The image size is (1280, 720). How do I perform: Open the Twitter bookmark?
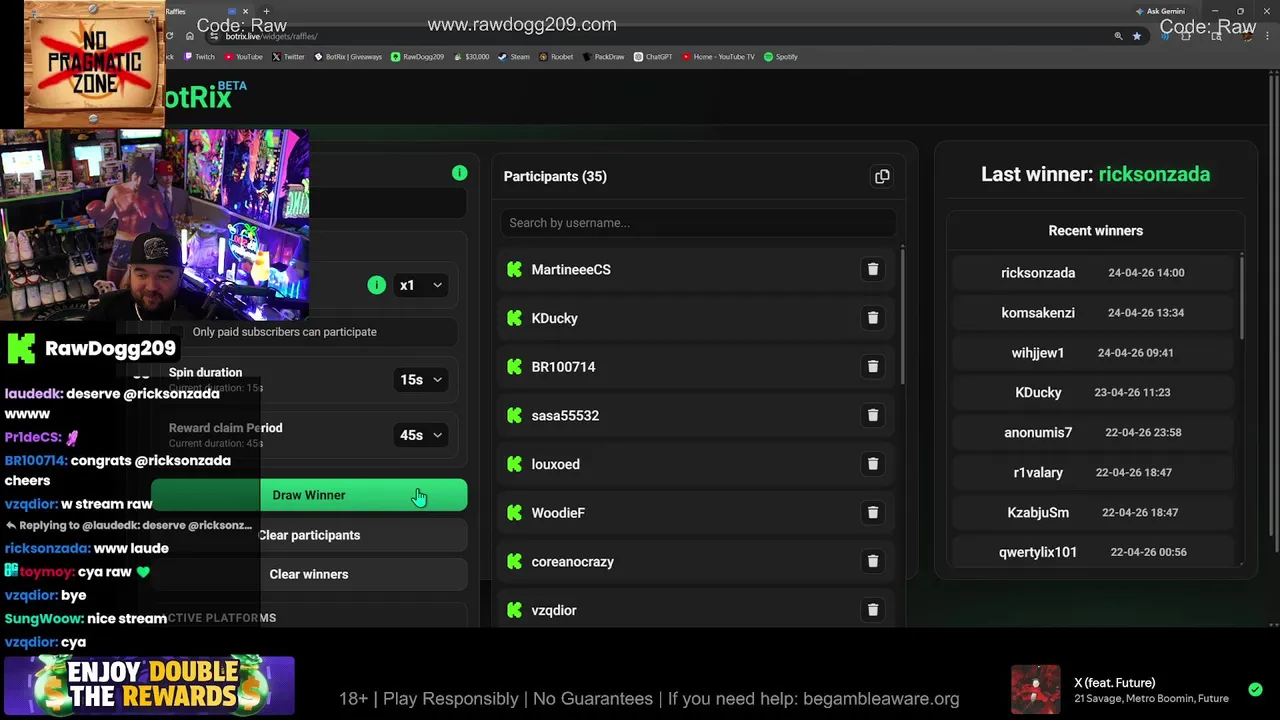point(289,57)
